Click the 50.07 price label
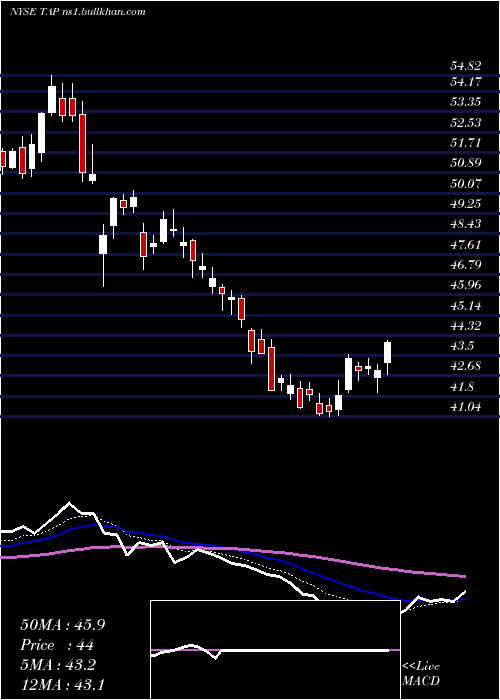Image resolution: width=500 pixels, height=700 pixels. pos(465,183)
